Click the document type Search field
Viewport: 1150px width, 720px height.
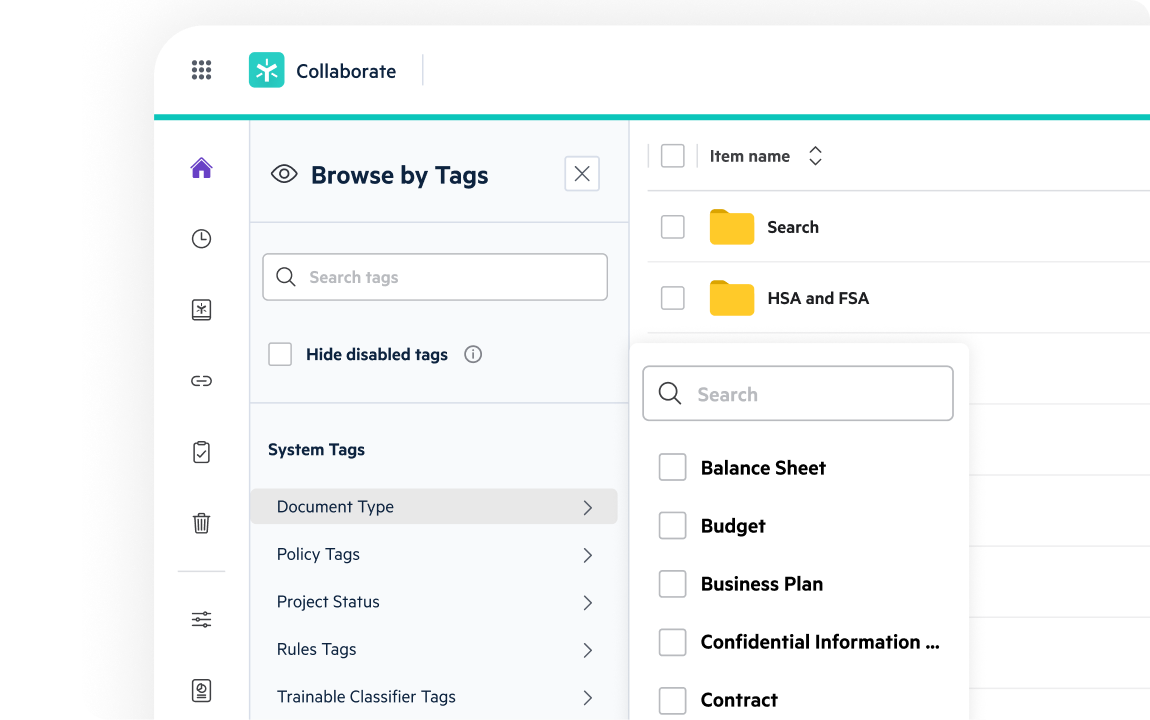[798, 394]
